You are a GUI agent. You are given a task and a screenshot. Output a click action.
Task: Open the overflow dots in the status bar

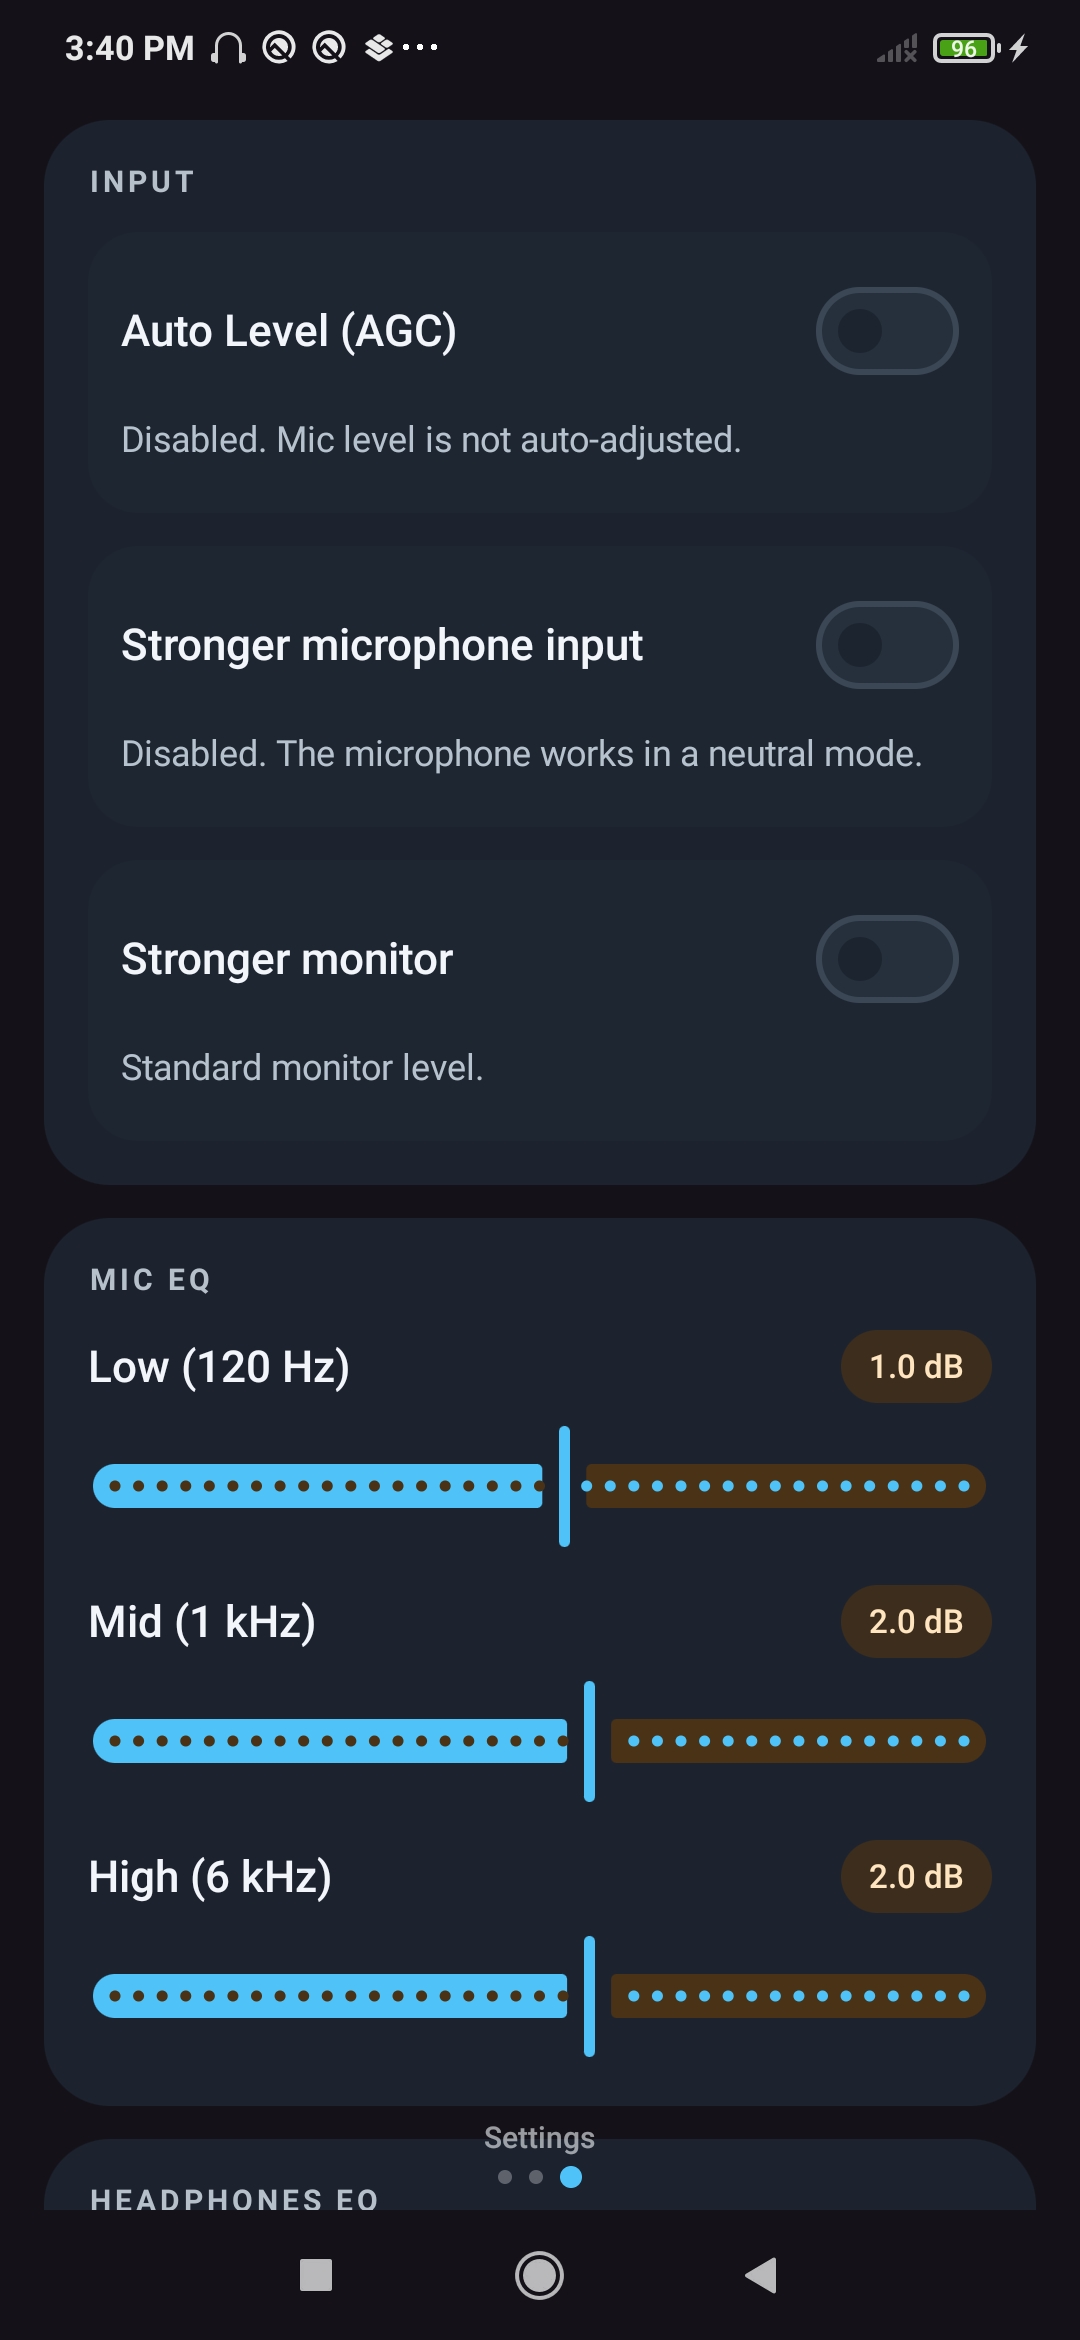421,47
